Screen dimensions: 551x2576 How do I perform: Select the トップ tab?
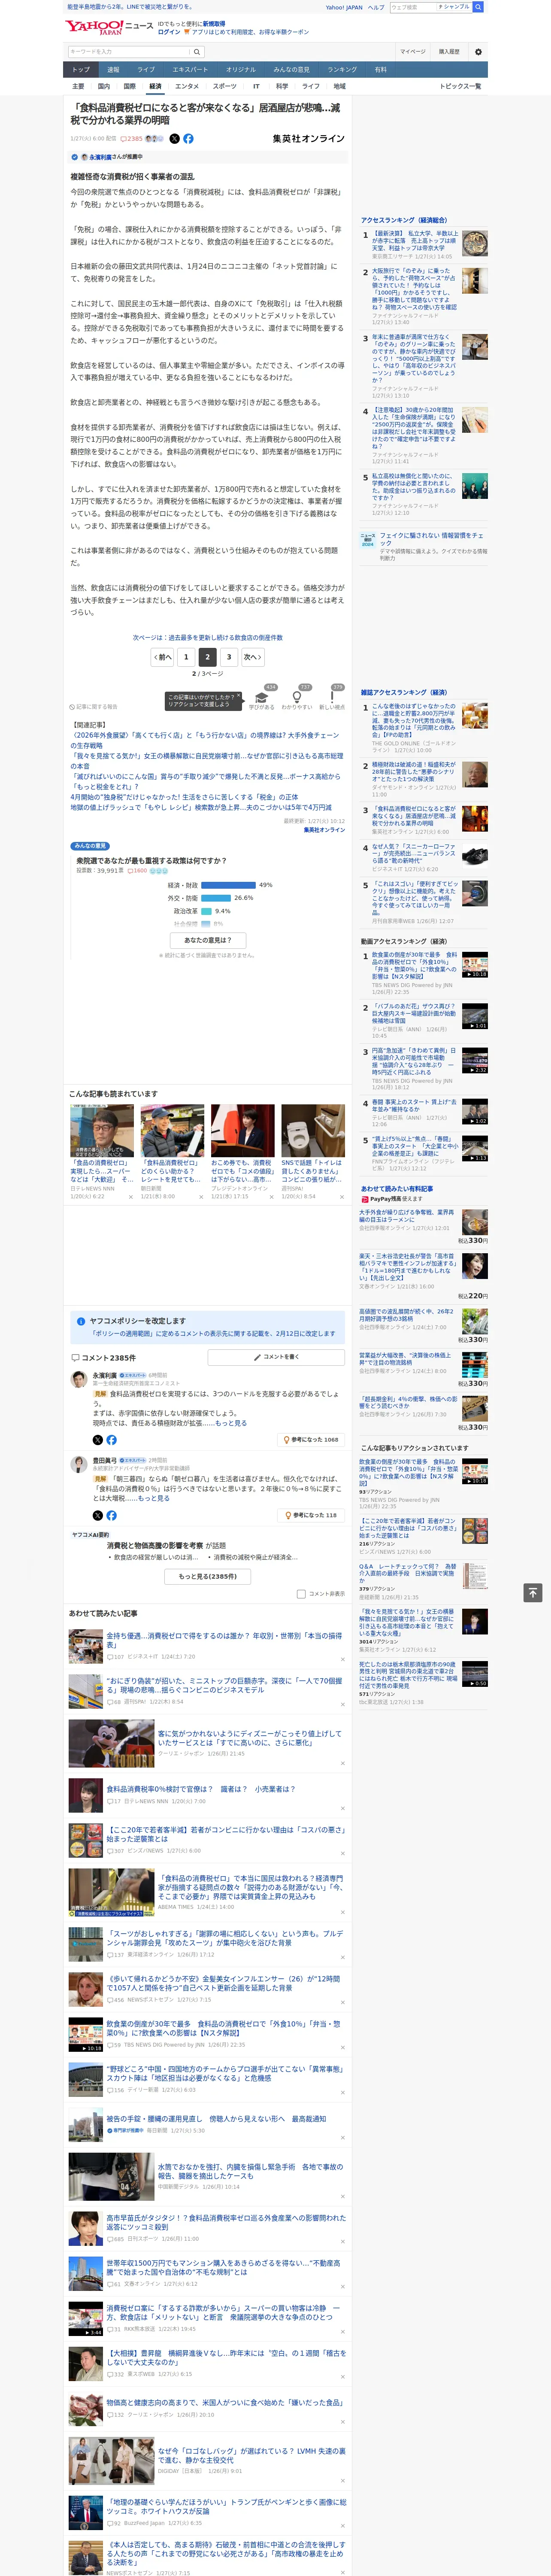tap(81, 70)
